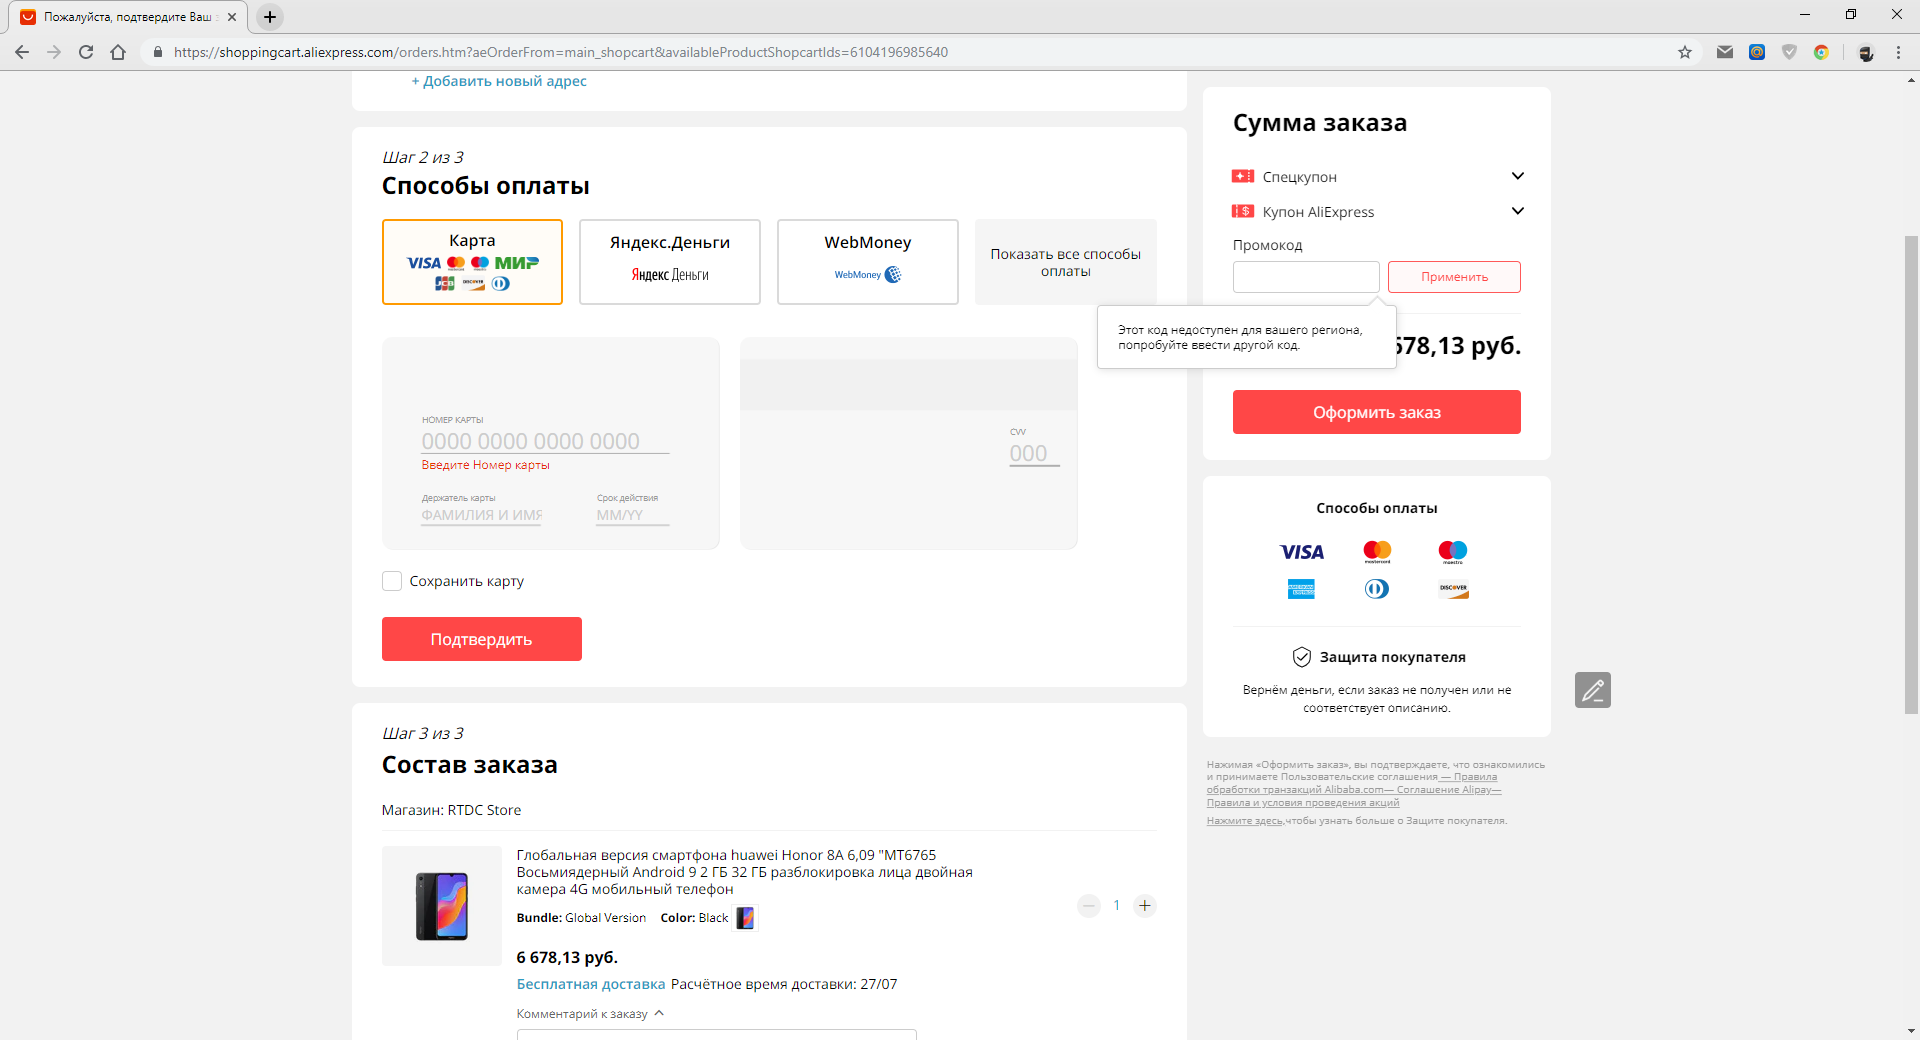The width and height of the screenshot is (1920, 1040).
Task: Click the site security padlock icon
Action: [x=157, y=52]
